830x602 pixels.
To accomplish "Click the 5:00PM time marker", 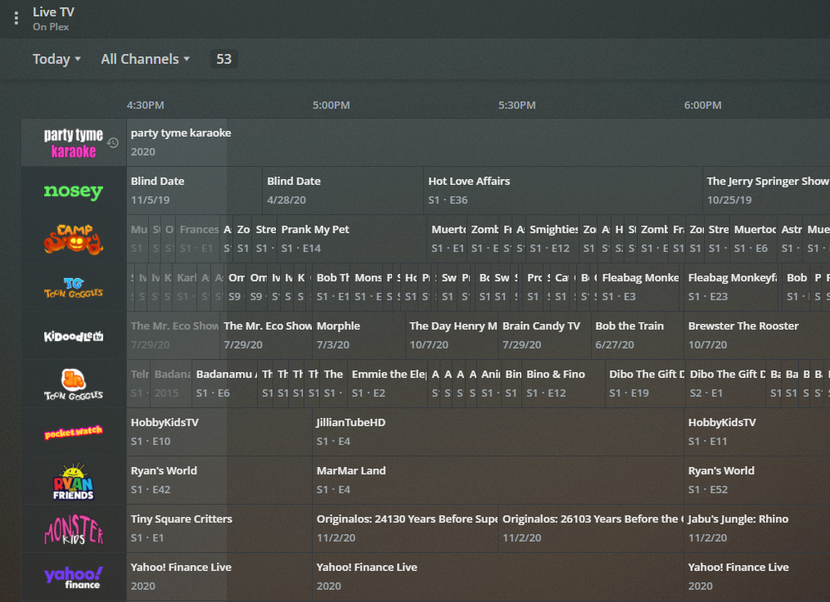I will pyautogui.click(x=331, y=105).
